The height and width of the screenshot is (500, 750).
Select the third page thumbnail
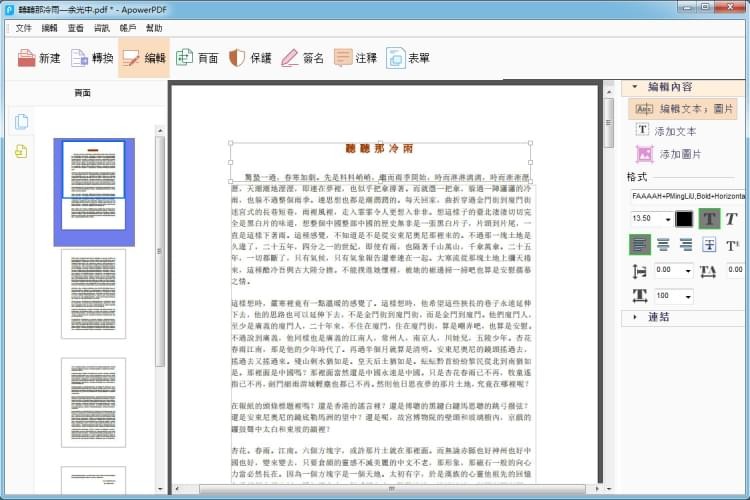tap(94, 402)
